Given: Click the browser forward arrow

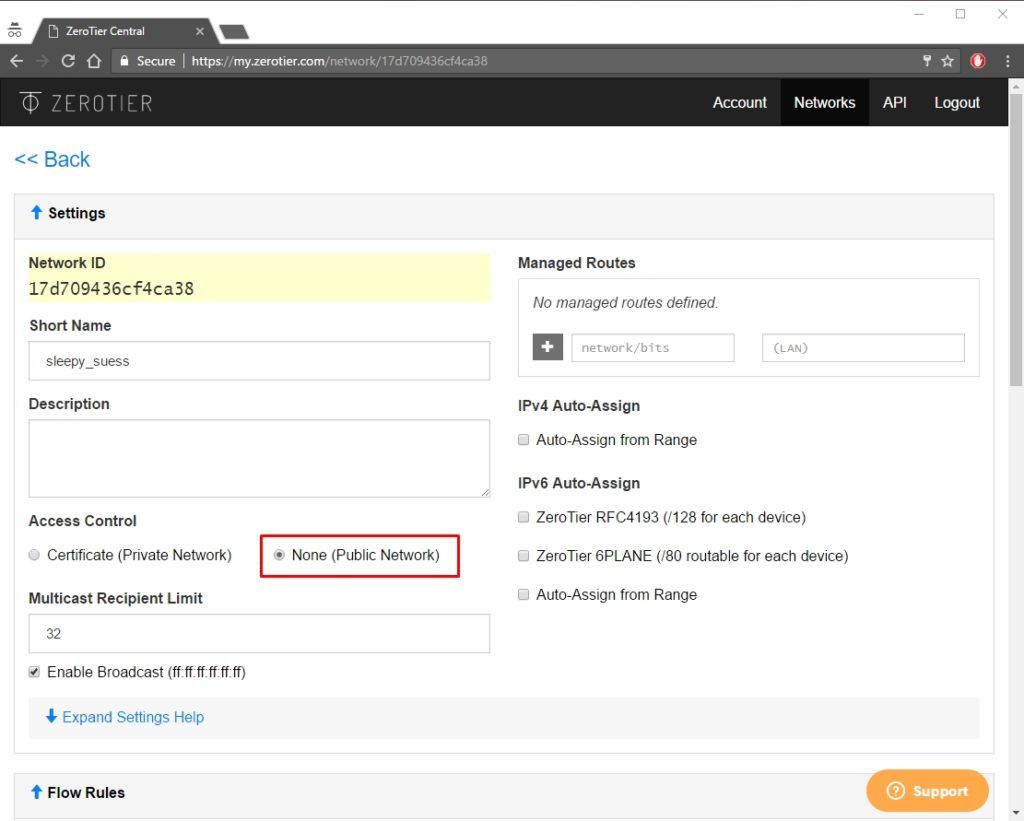Looking at the screenshot, I should pyautogui.click(x=42, y=61).
